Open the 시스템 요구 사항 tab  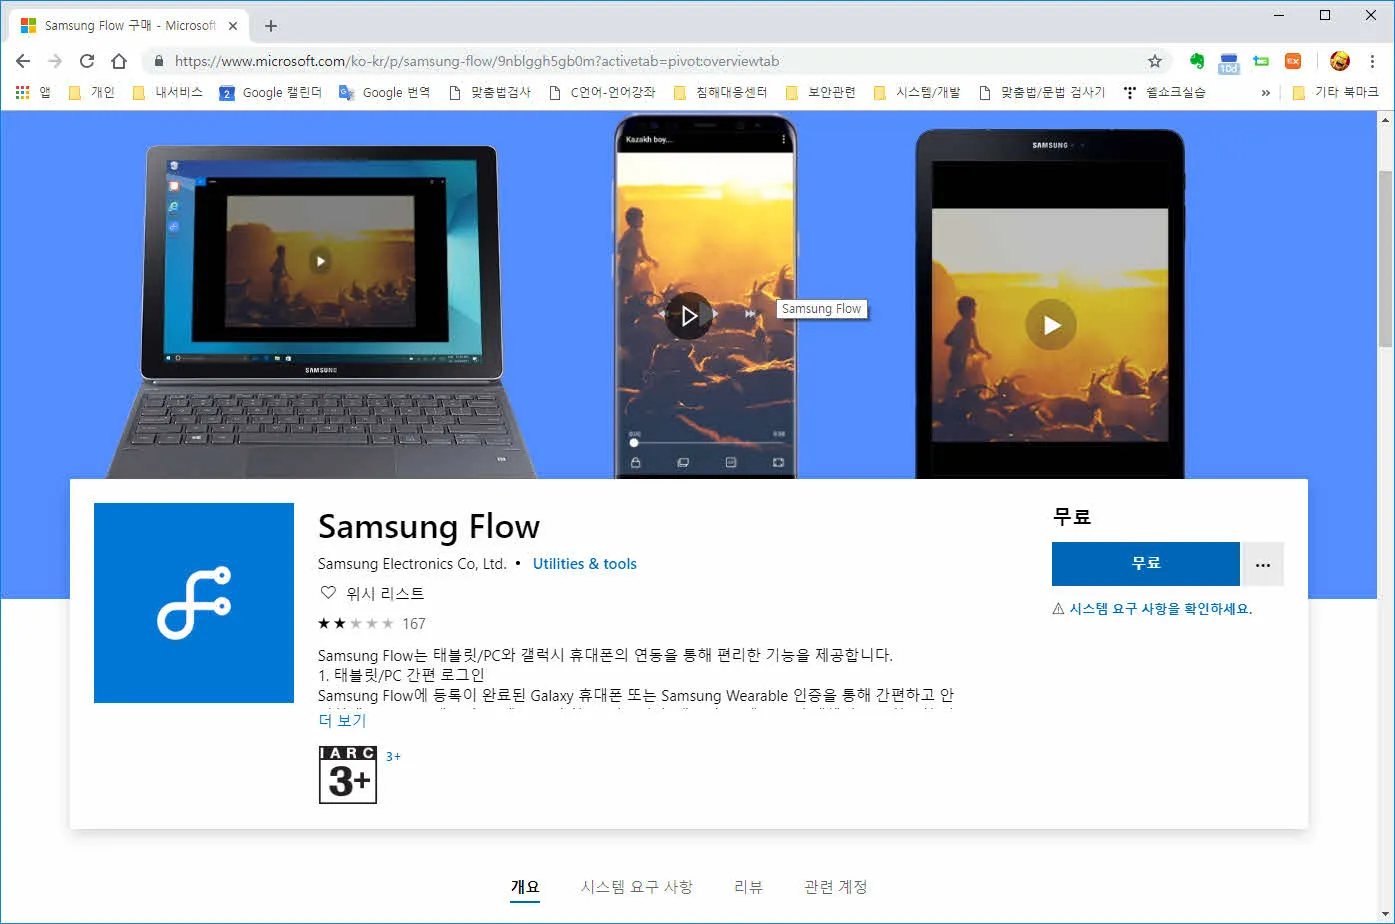[x=635, y=886]
